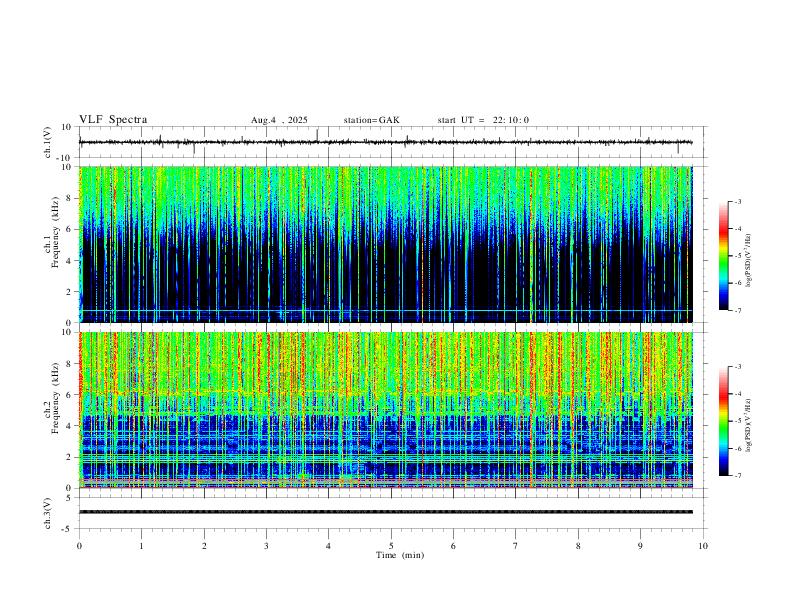This screenshot has height=612, width=792.
Task: Click time axis tick label '10'
Action: click(x=703, y=546)
